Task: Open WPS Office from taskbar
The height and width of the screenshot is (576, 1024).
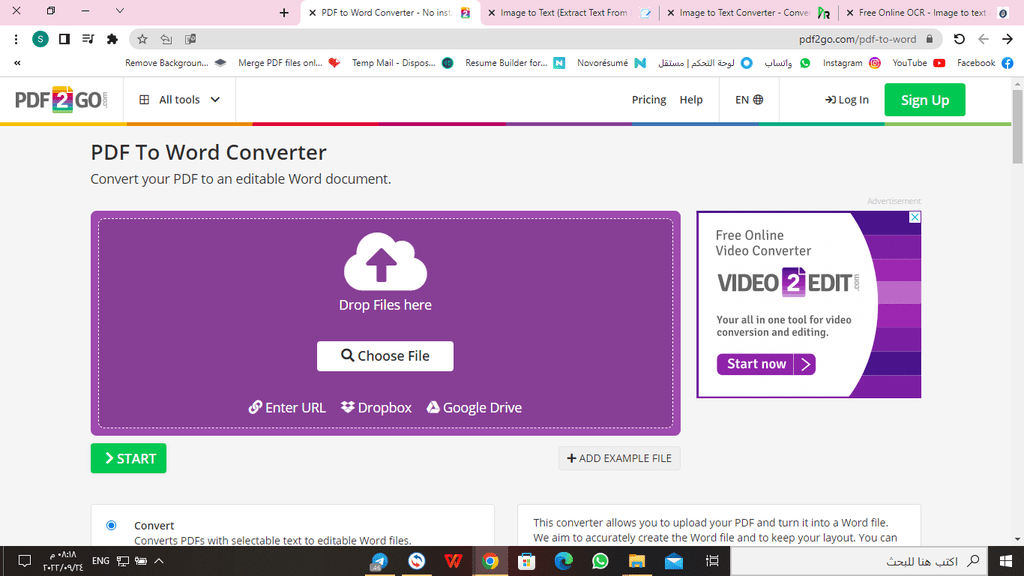Action: 453,561
